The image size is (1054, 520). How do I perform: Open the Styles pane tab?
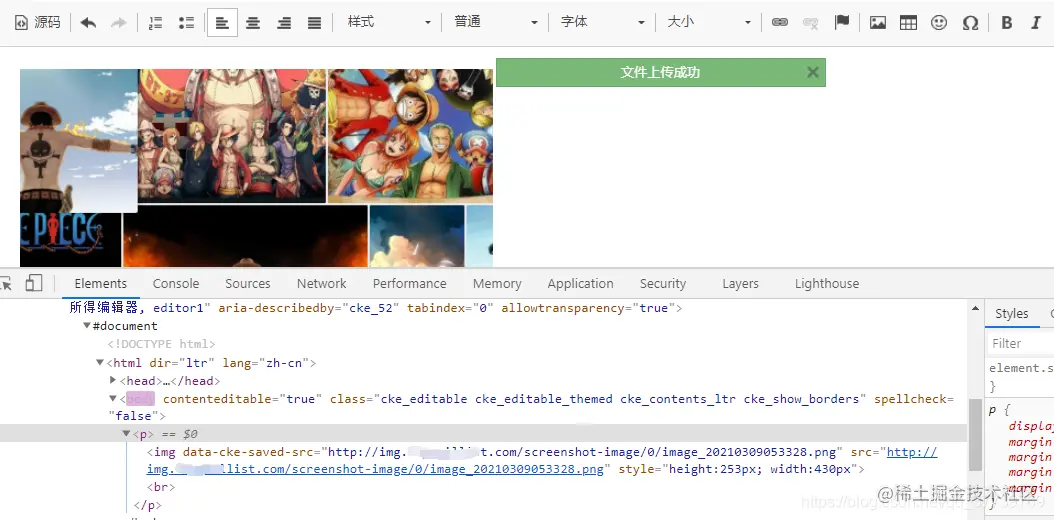(x=1012, y=313)
